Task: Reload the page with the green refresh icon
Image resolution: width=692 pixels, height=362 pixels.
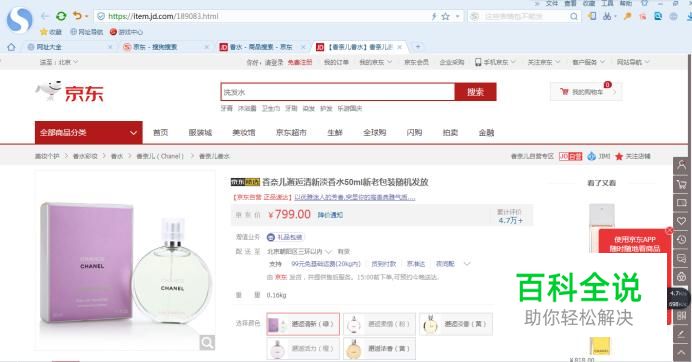Action: coord(61,16)
